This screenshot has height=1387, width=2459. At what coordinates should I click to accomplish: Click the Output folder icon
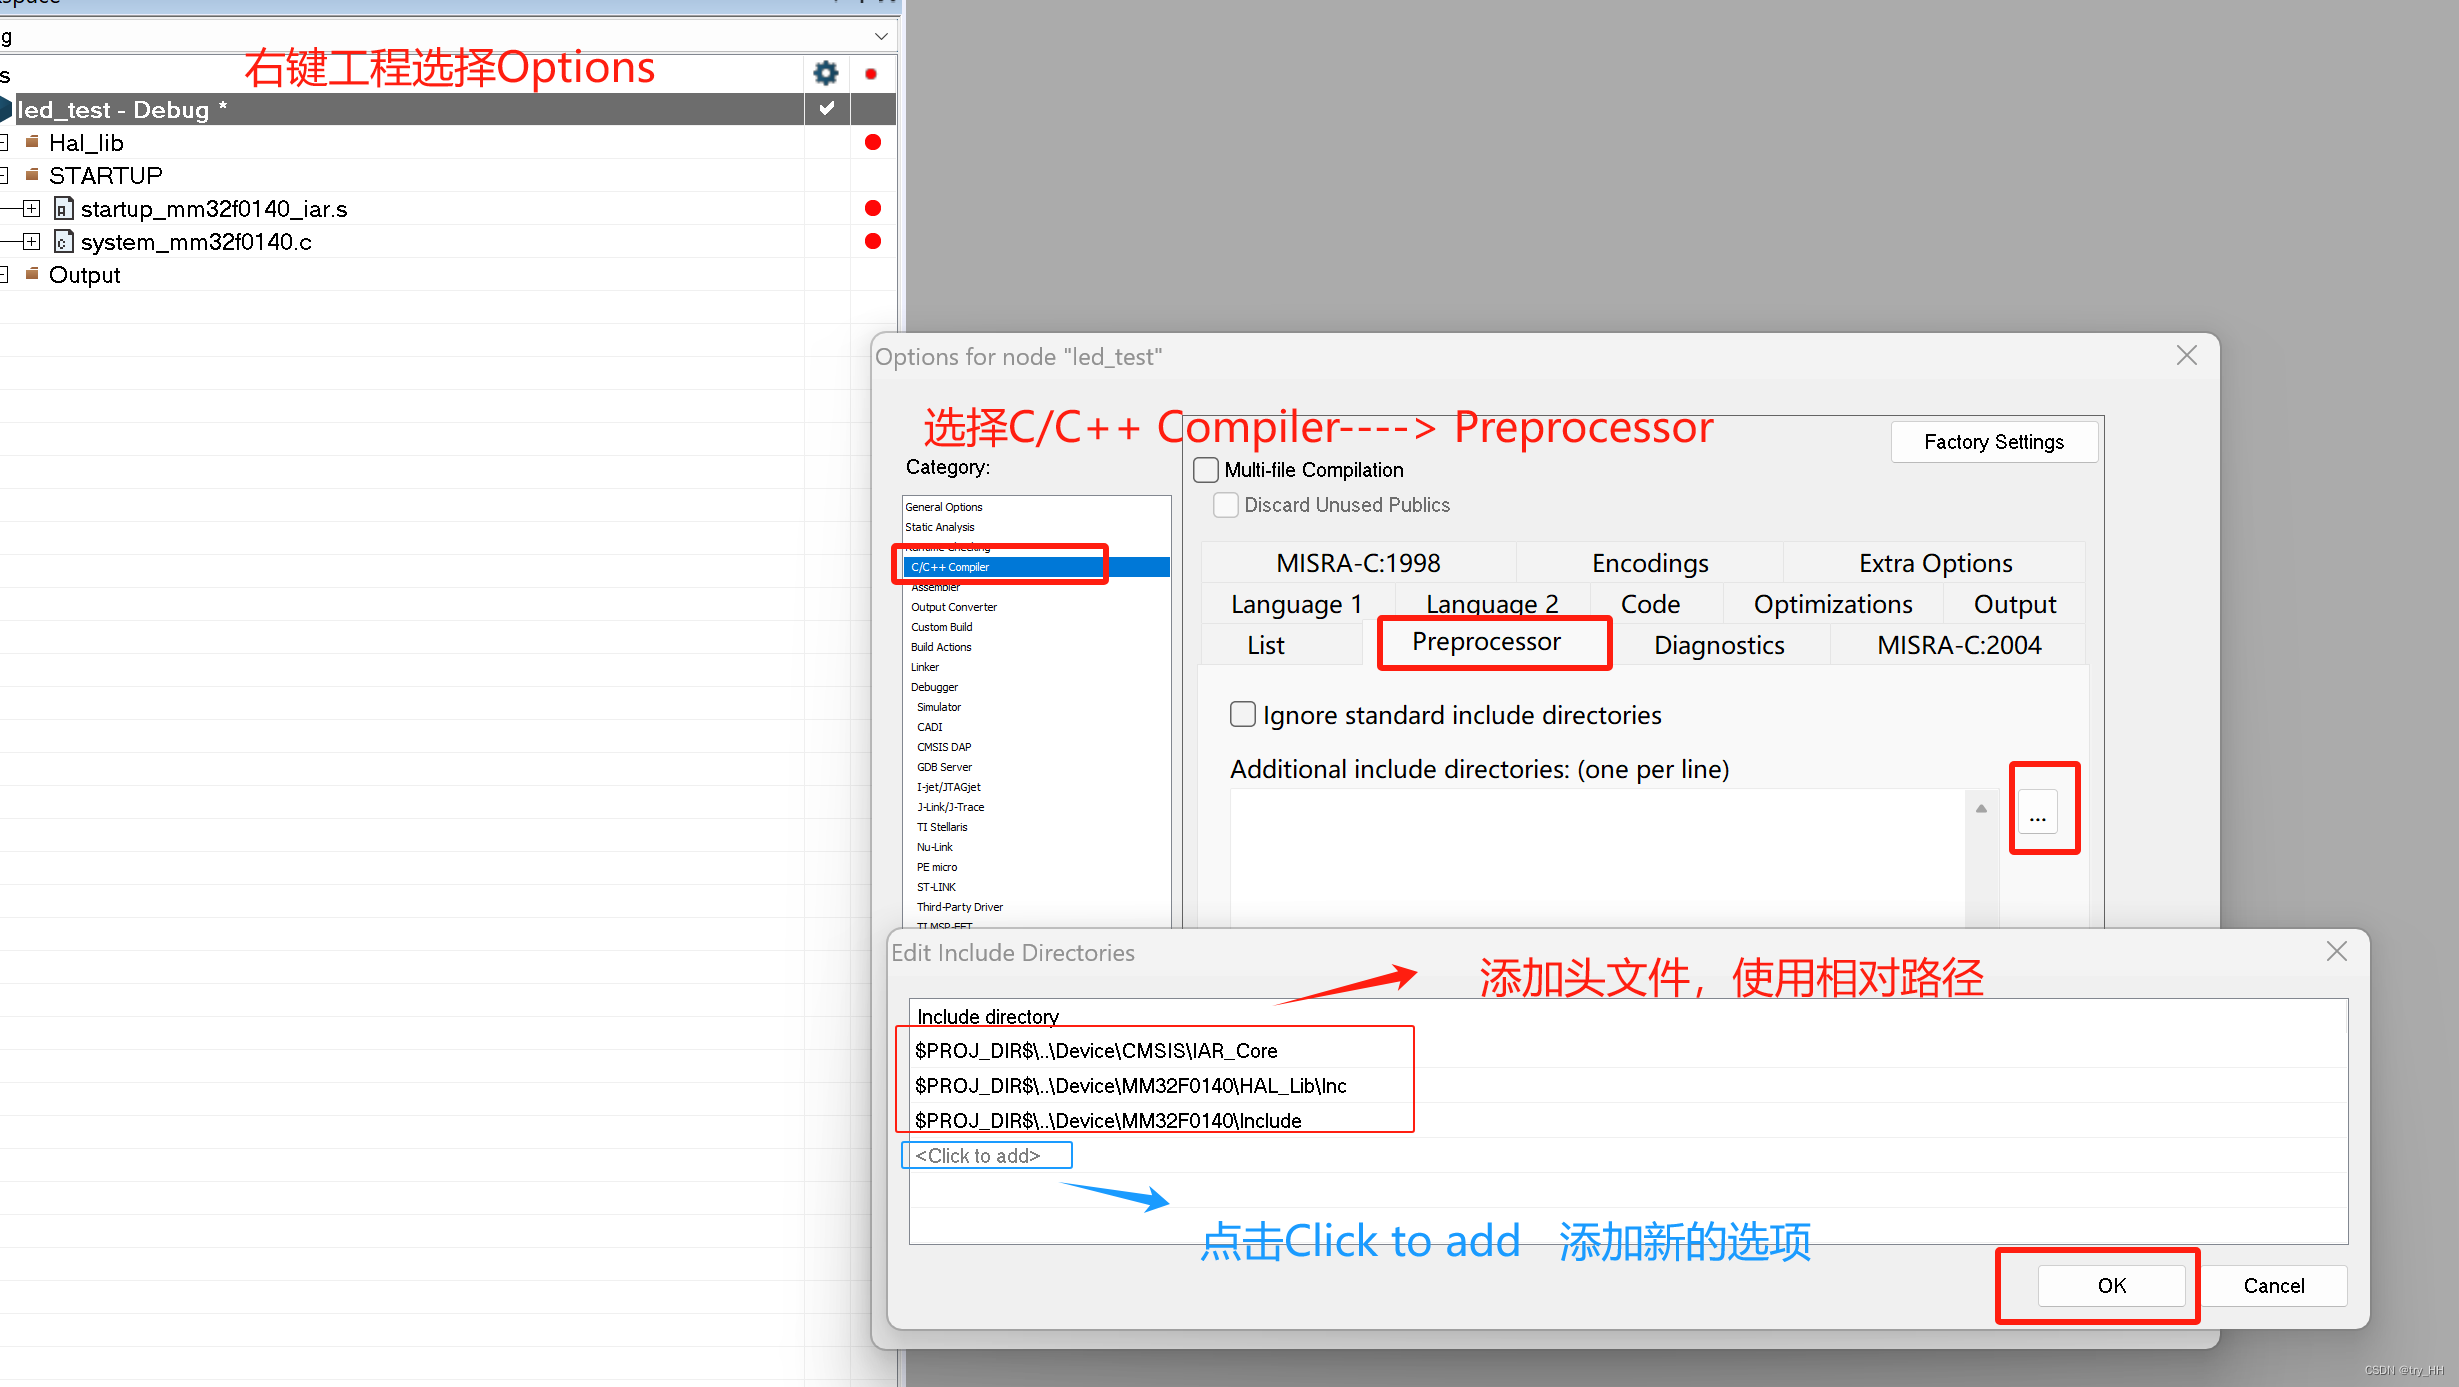[32, 274]
